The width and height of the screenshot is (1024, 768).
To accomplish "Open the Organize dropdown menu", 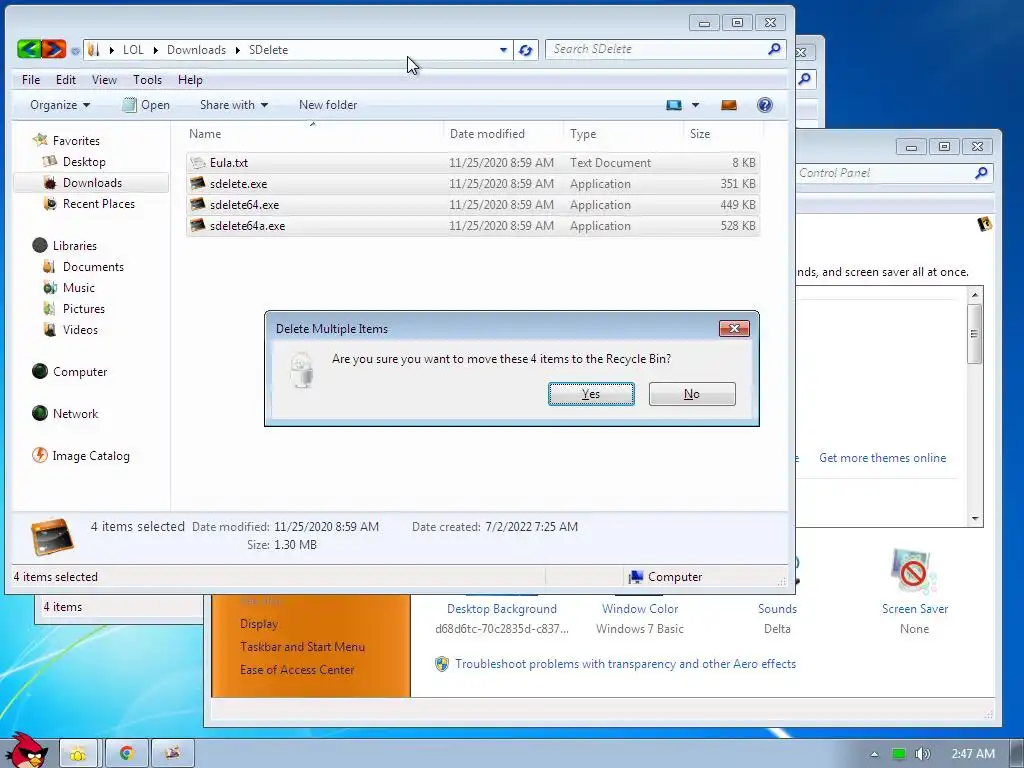I will tap(60, 105).
